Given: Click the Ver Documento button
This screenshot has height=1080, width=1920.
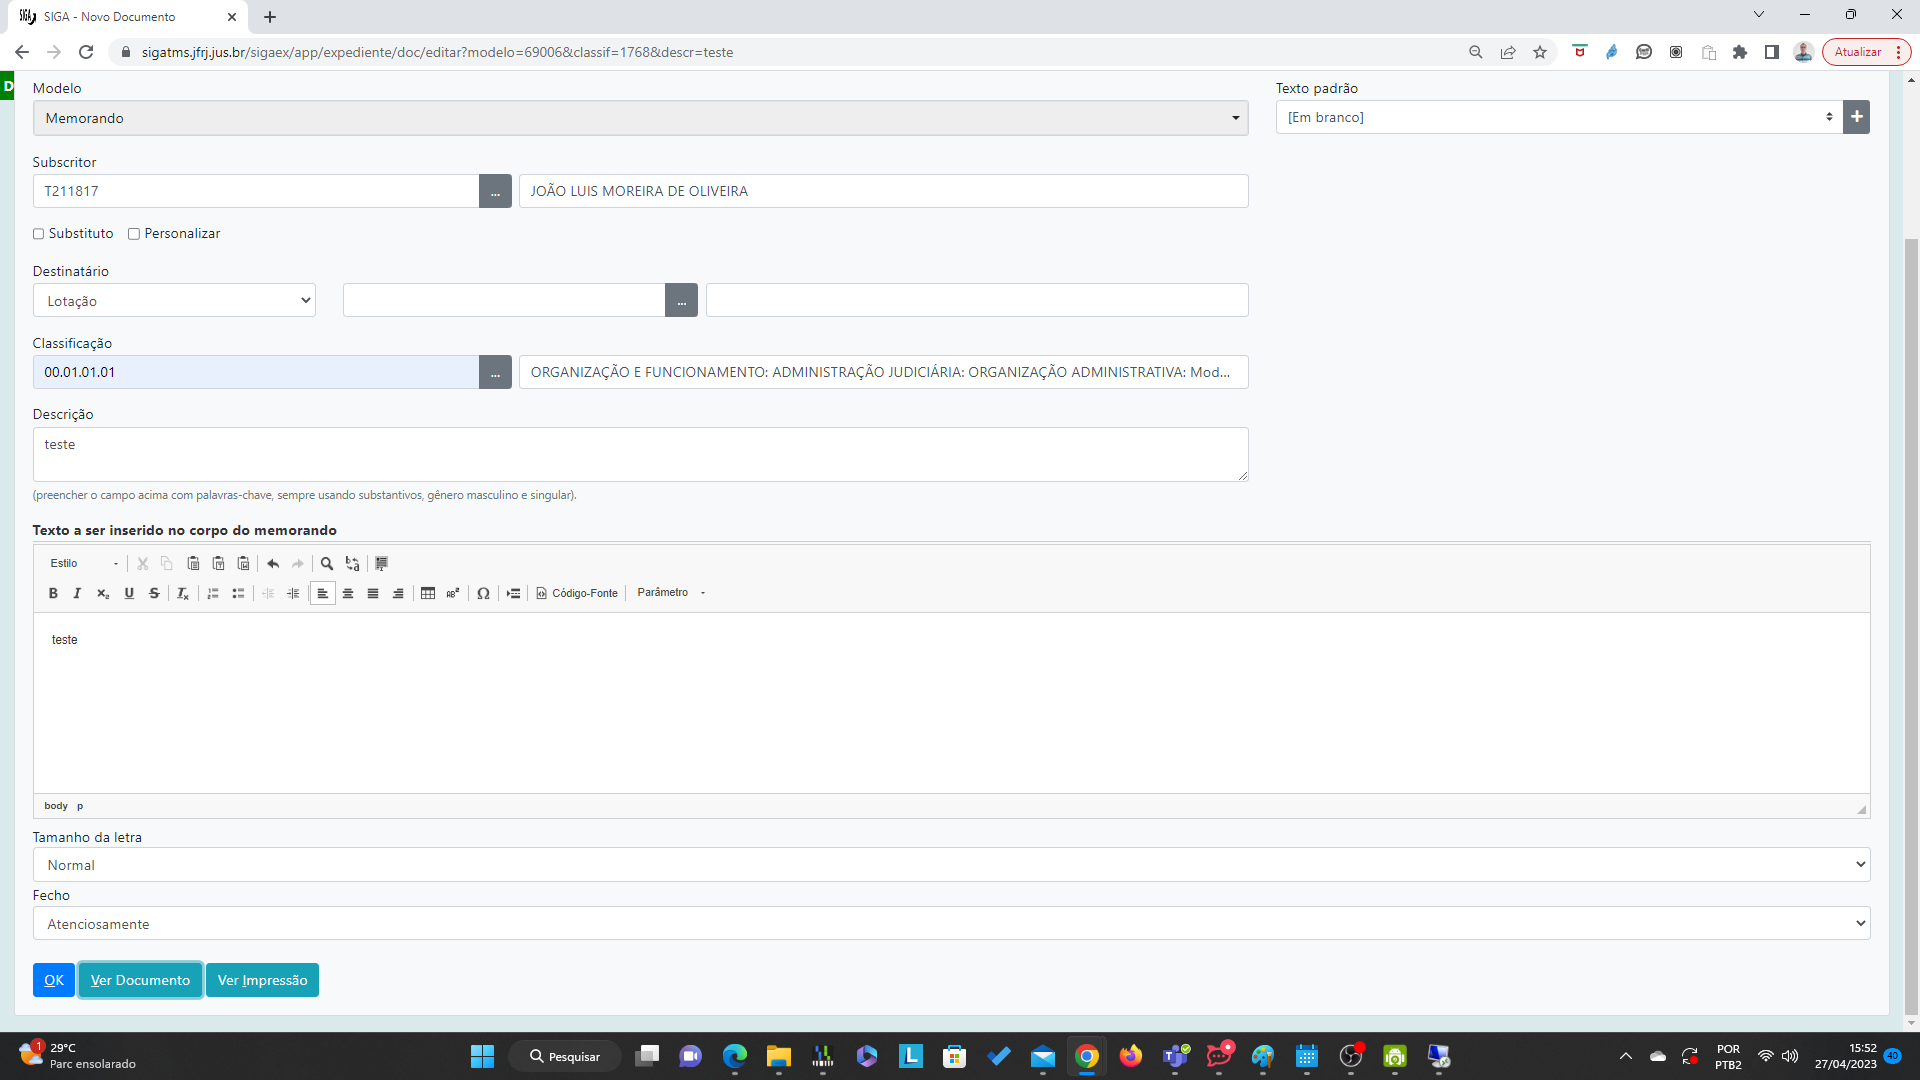Looking at the screenshot, I should [140, 980].
